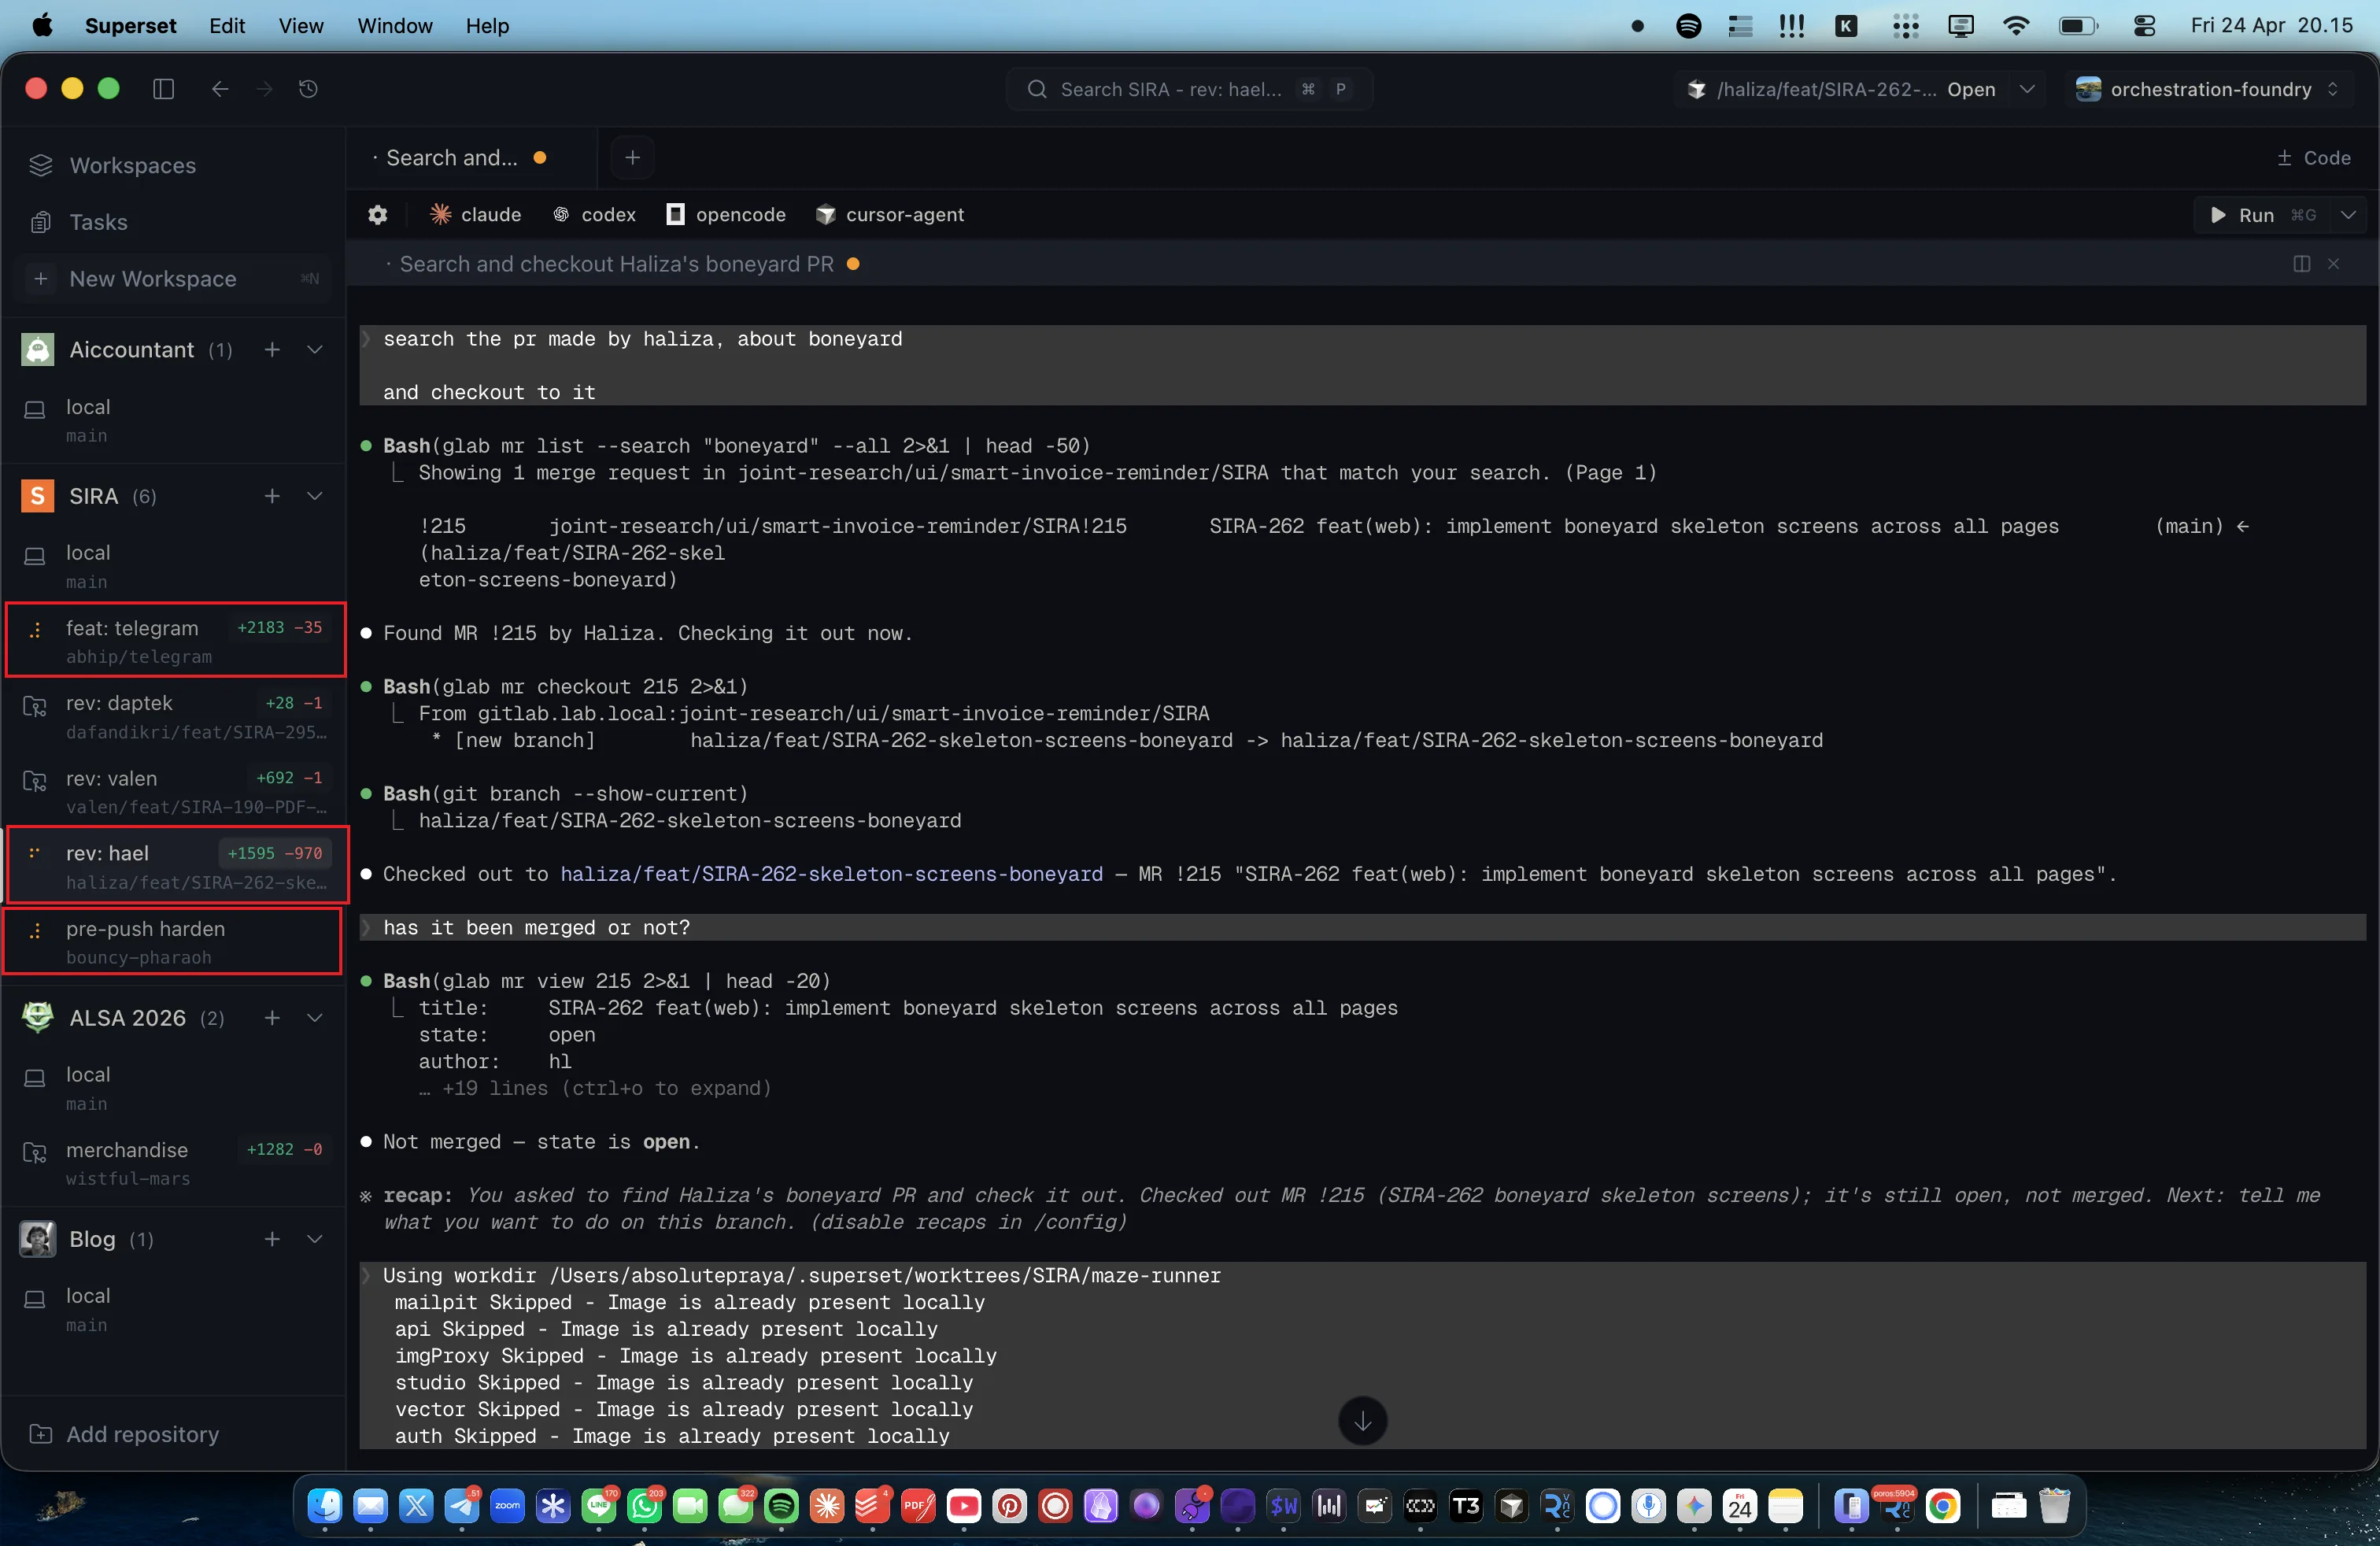Screen dimensions: 2380x1546
Task: Select pre-push harden workspace
Action: 174,942
